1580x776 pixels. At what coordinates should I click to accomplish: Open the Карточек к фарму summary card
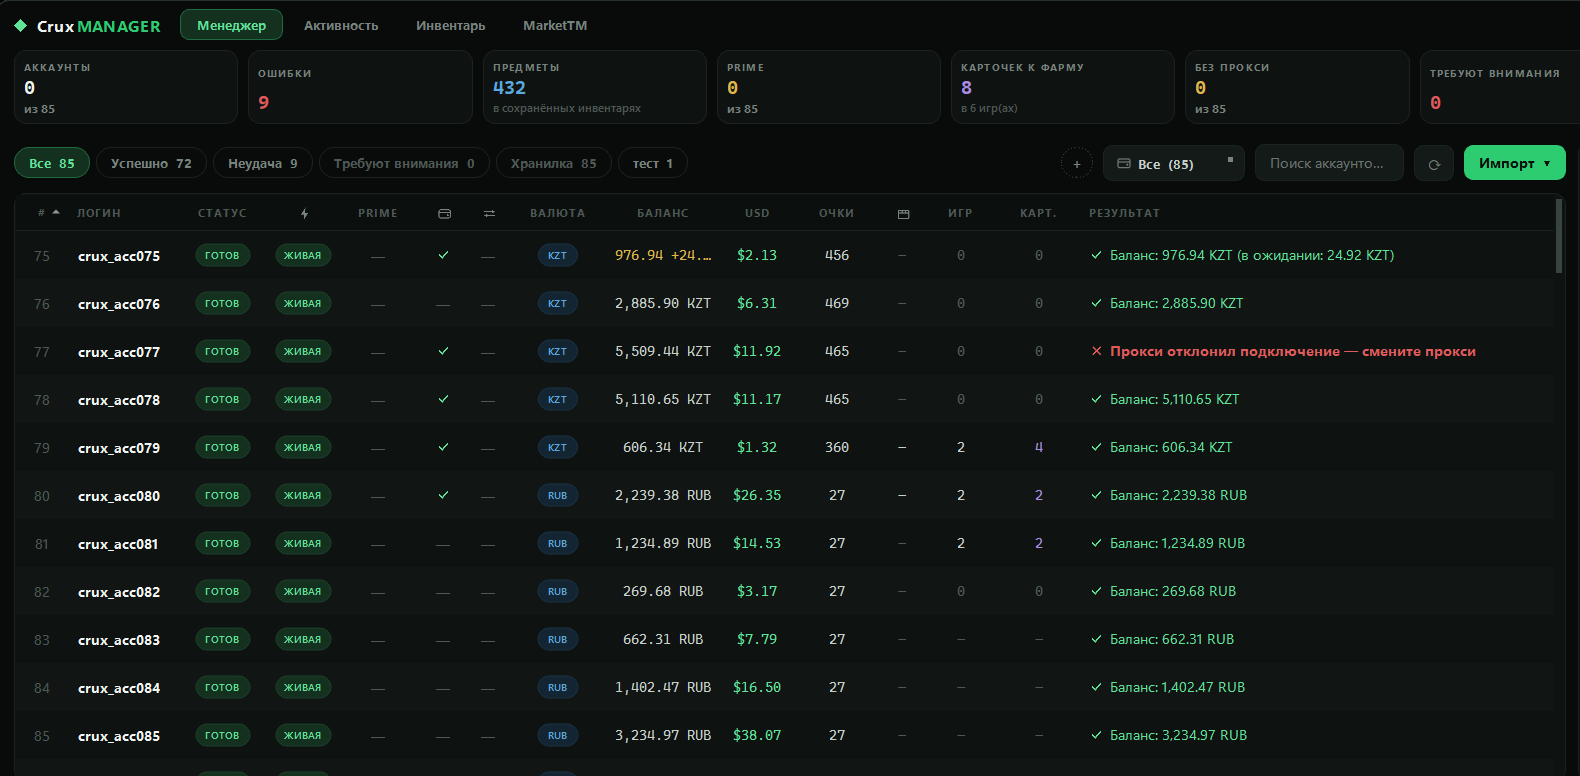1062,87
